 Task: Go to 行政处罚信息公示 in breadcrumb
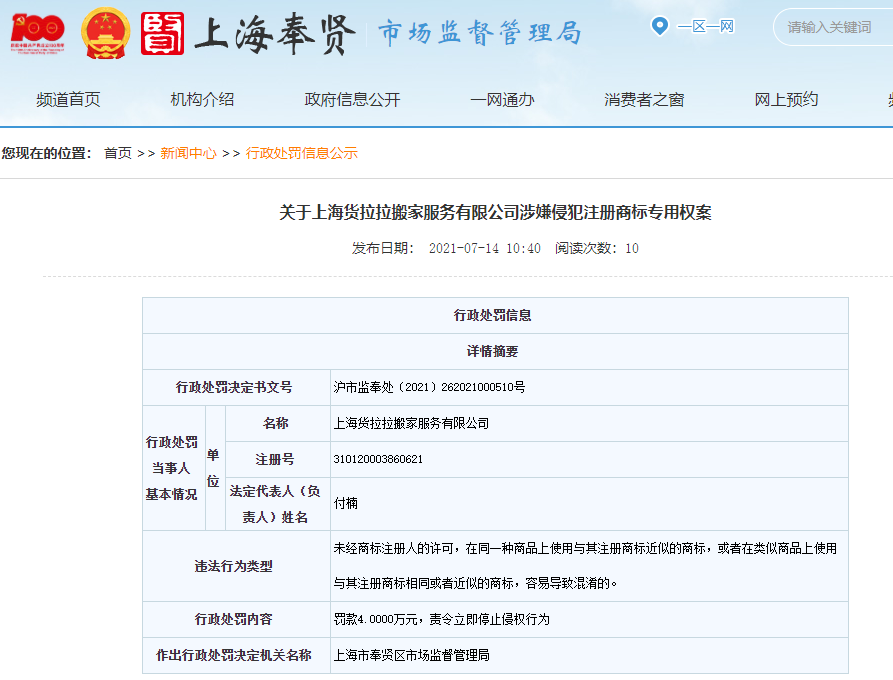click(302, 153)
